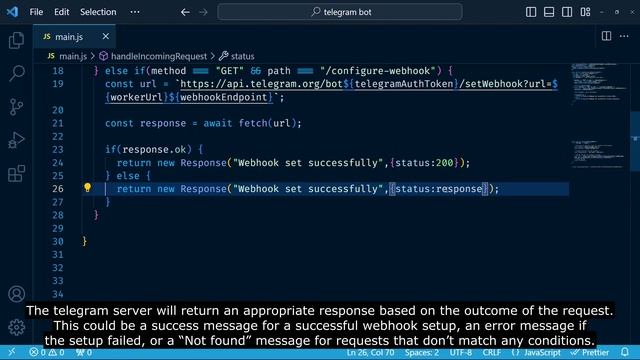
Task: Click Ln 26, Col 70 status item
Action: click(x=371, y=352)
